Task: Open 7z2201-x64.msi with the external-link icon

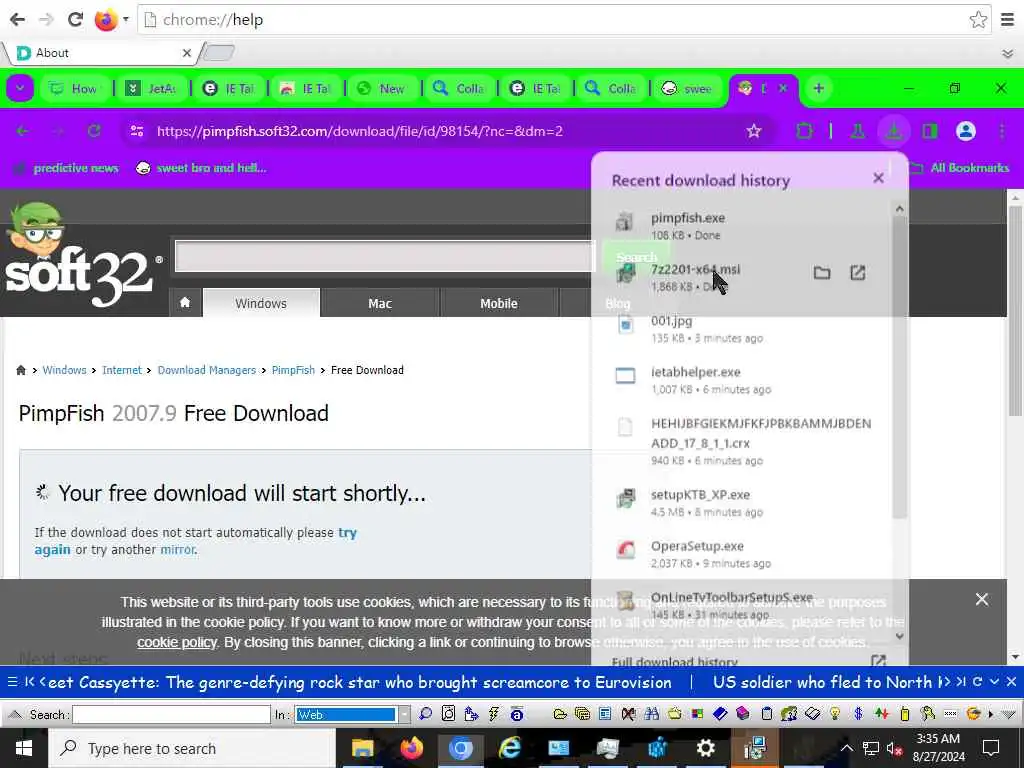Action: click(857, 273)
